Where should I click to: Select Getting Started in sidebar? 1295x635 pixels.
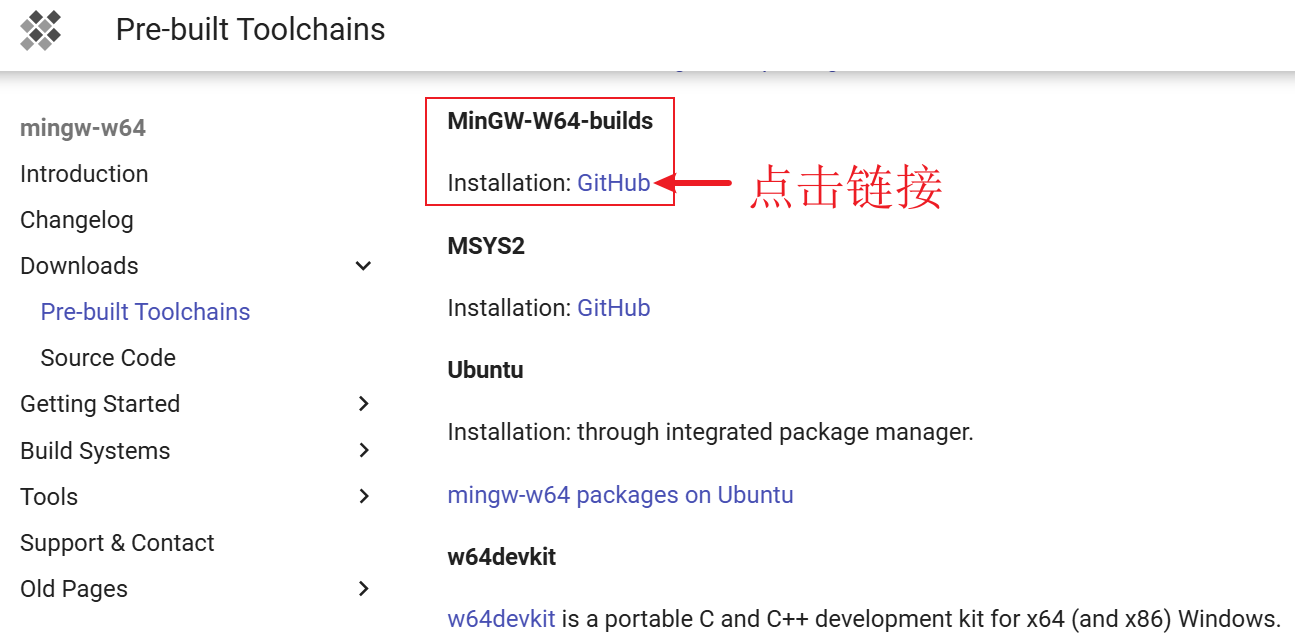coord(100,404)
